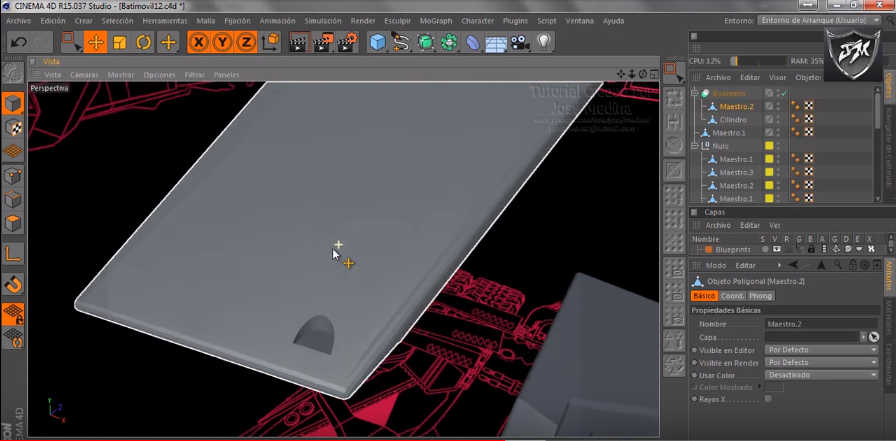Open the deformer objects icon
Screen dimensions: 896x441
click(x=473, y=42)
